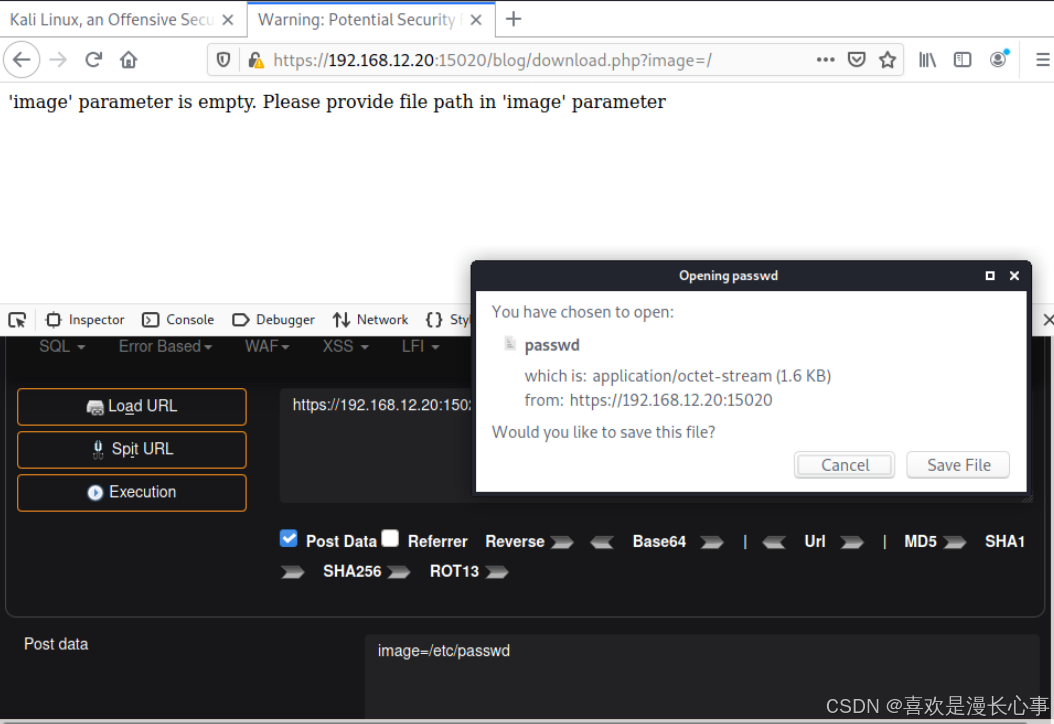Open the page actions three-dot menu
Image resolution: width=1054 pixels, height=724 pixels.
point(825,60)
